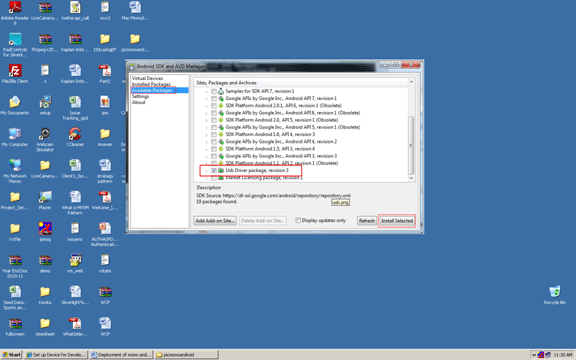Select the Webcam Simulator desktop icon

tap(45, 134)
